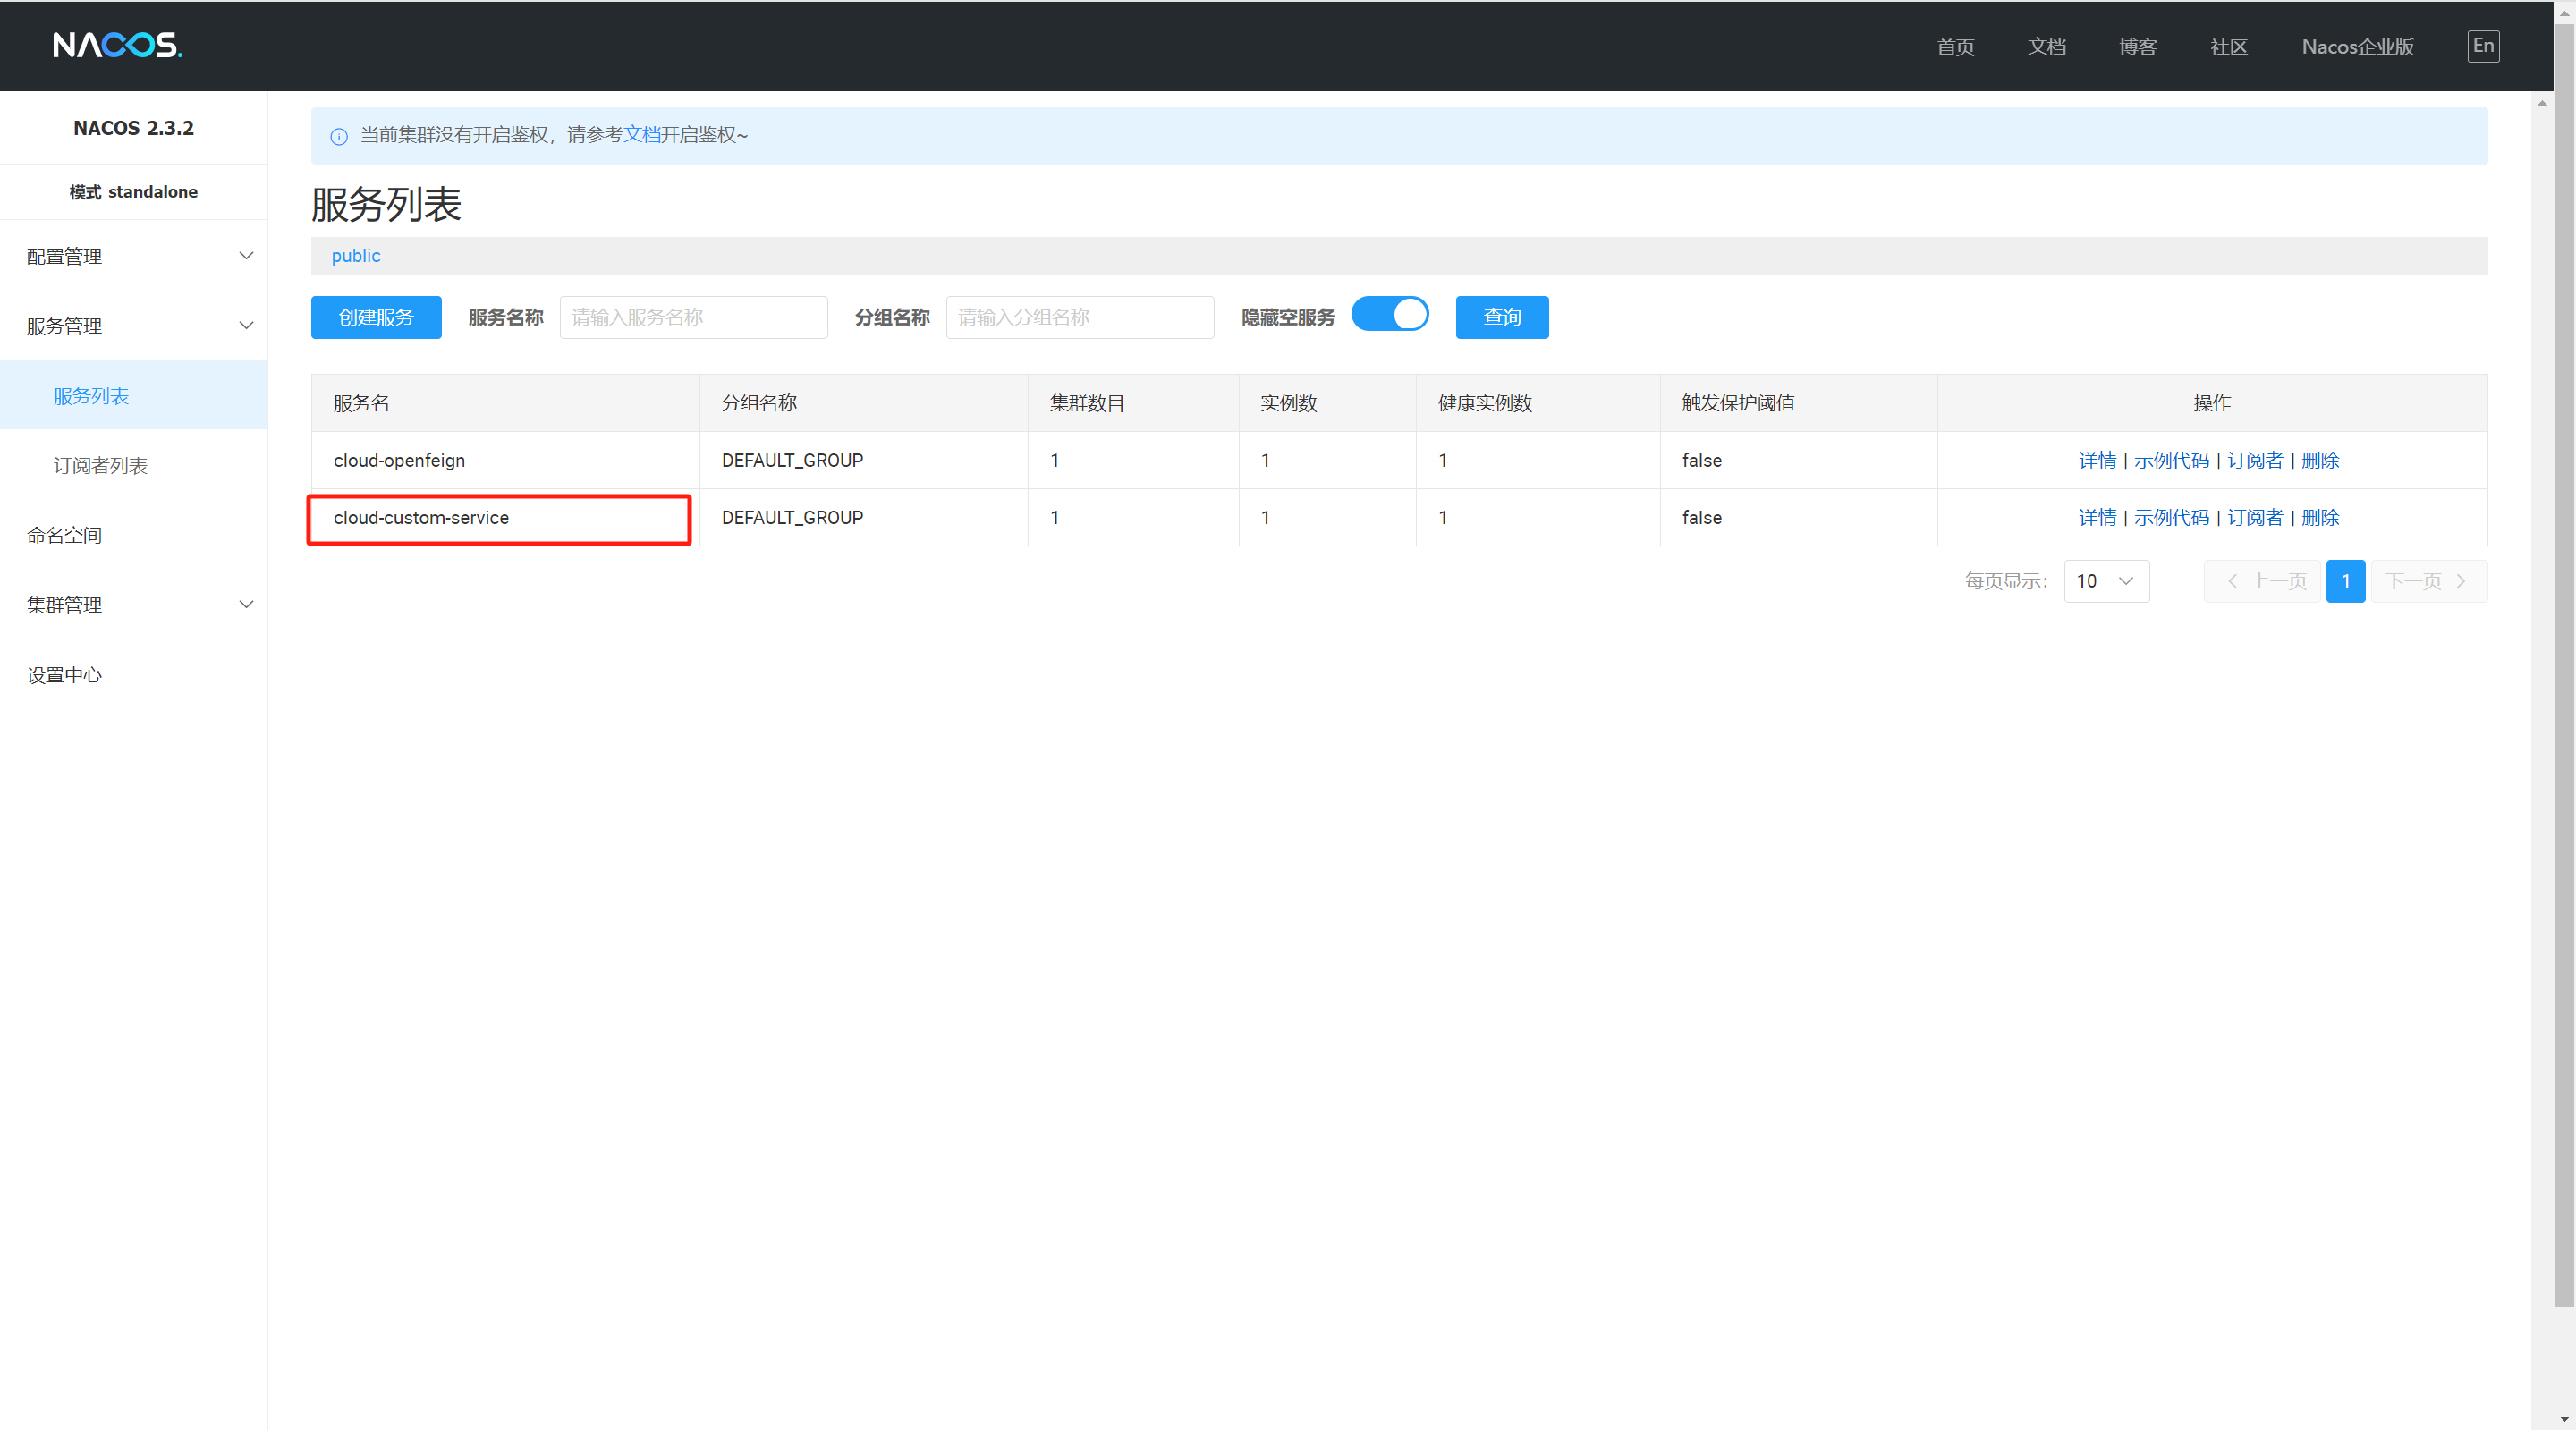Click the NACOS logo
This screenshot has width=2576, height=1430.
click(x=117, y=45)
